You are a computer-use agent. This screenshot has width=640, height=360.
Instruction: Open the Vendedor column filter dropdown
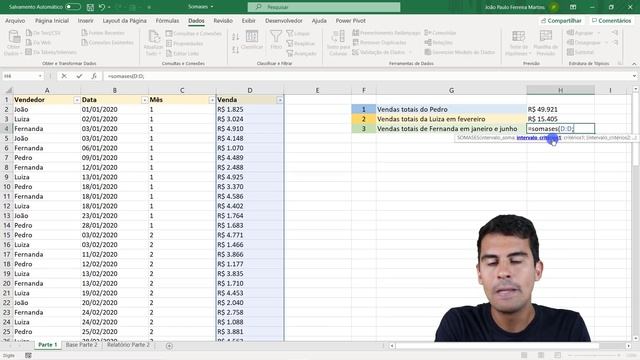coord(77,100)
